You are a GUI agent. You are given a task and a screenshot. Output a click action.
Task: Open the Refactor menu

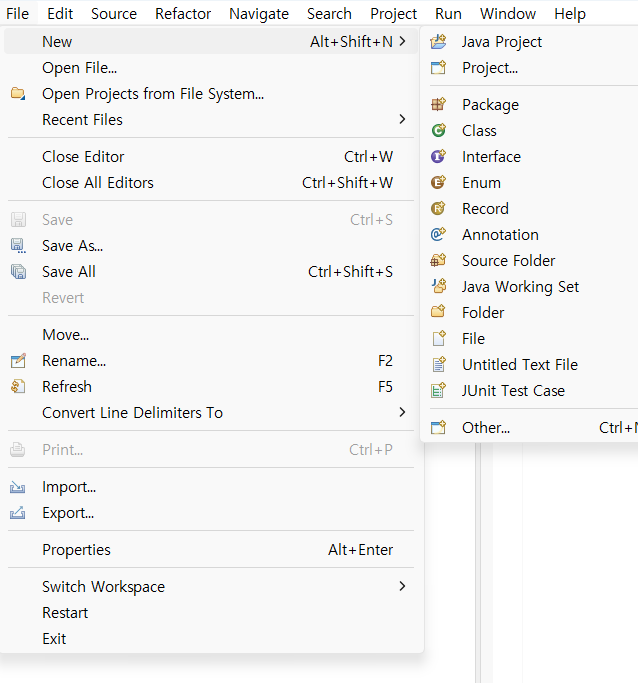[x=183, y=14]
